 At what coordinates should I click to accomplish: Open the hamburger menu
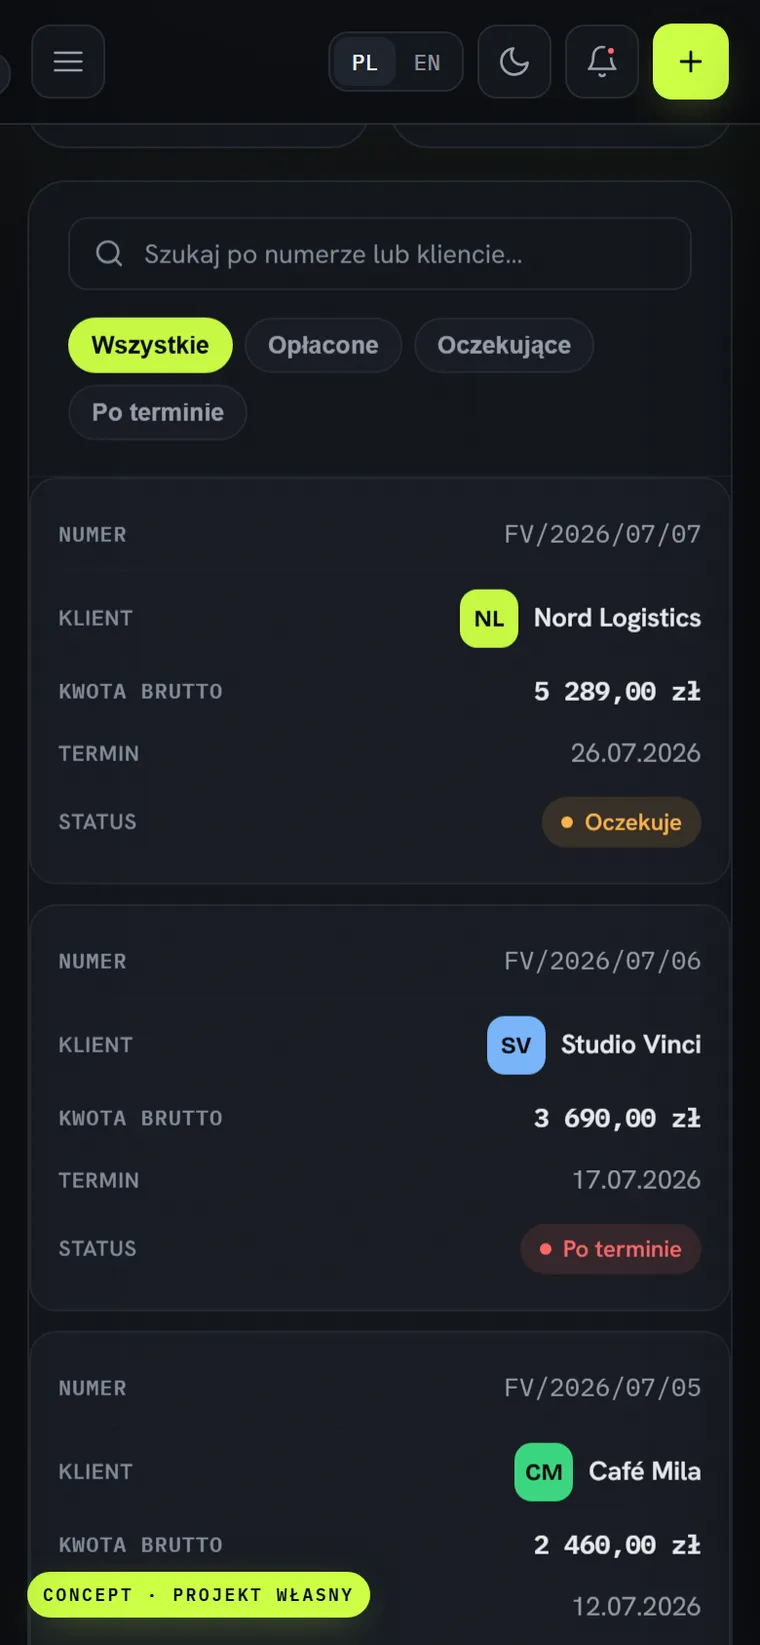(x=68, y=62)
